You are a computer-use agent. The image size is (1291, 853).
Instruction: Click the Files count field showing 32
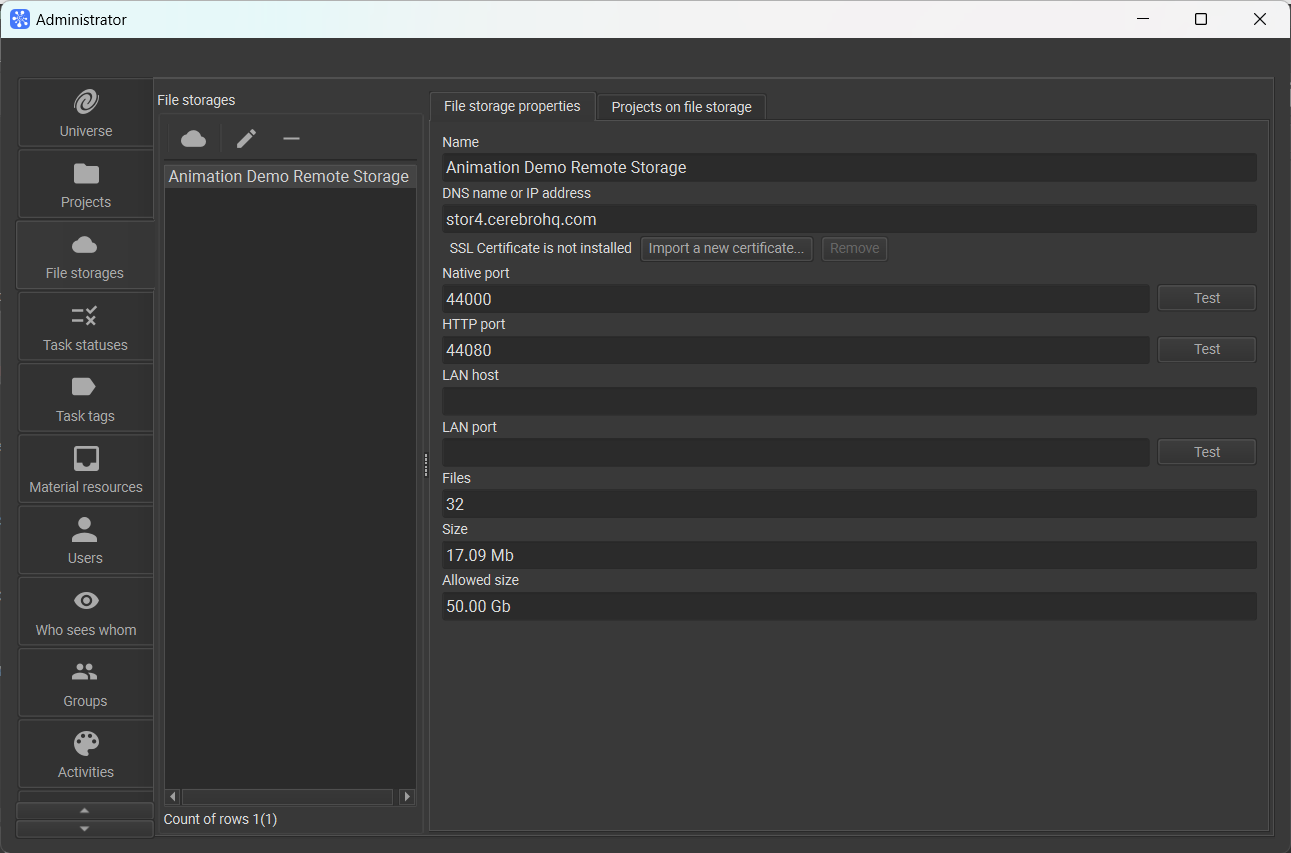tap(849, 504)
